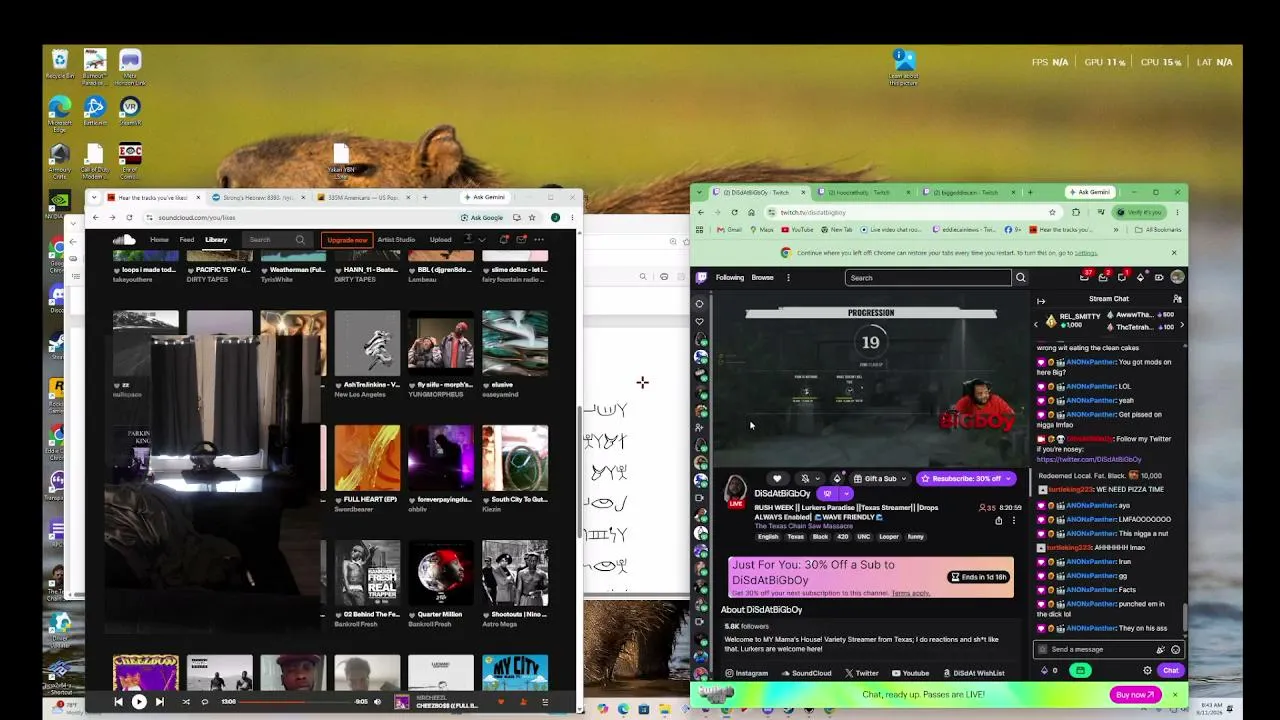Open the Recycle Bin desktop icon
Viewport: 1280px width, 720px height.
60,65
